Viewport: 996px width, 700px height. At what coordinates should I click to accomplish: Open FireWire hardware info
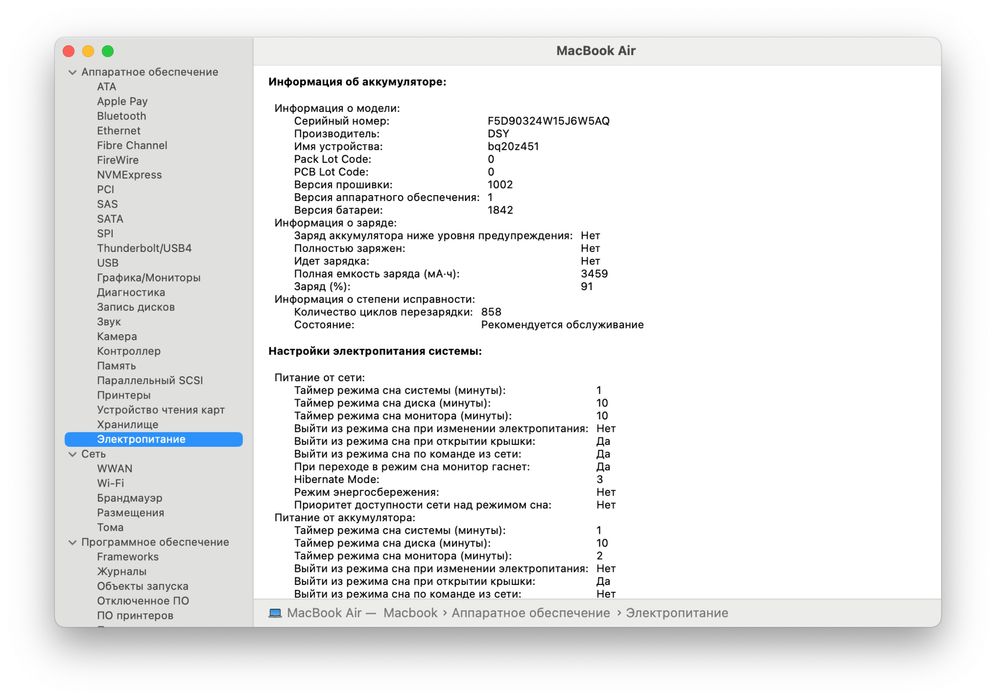[x=118, y=160]
